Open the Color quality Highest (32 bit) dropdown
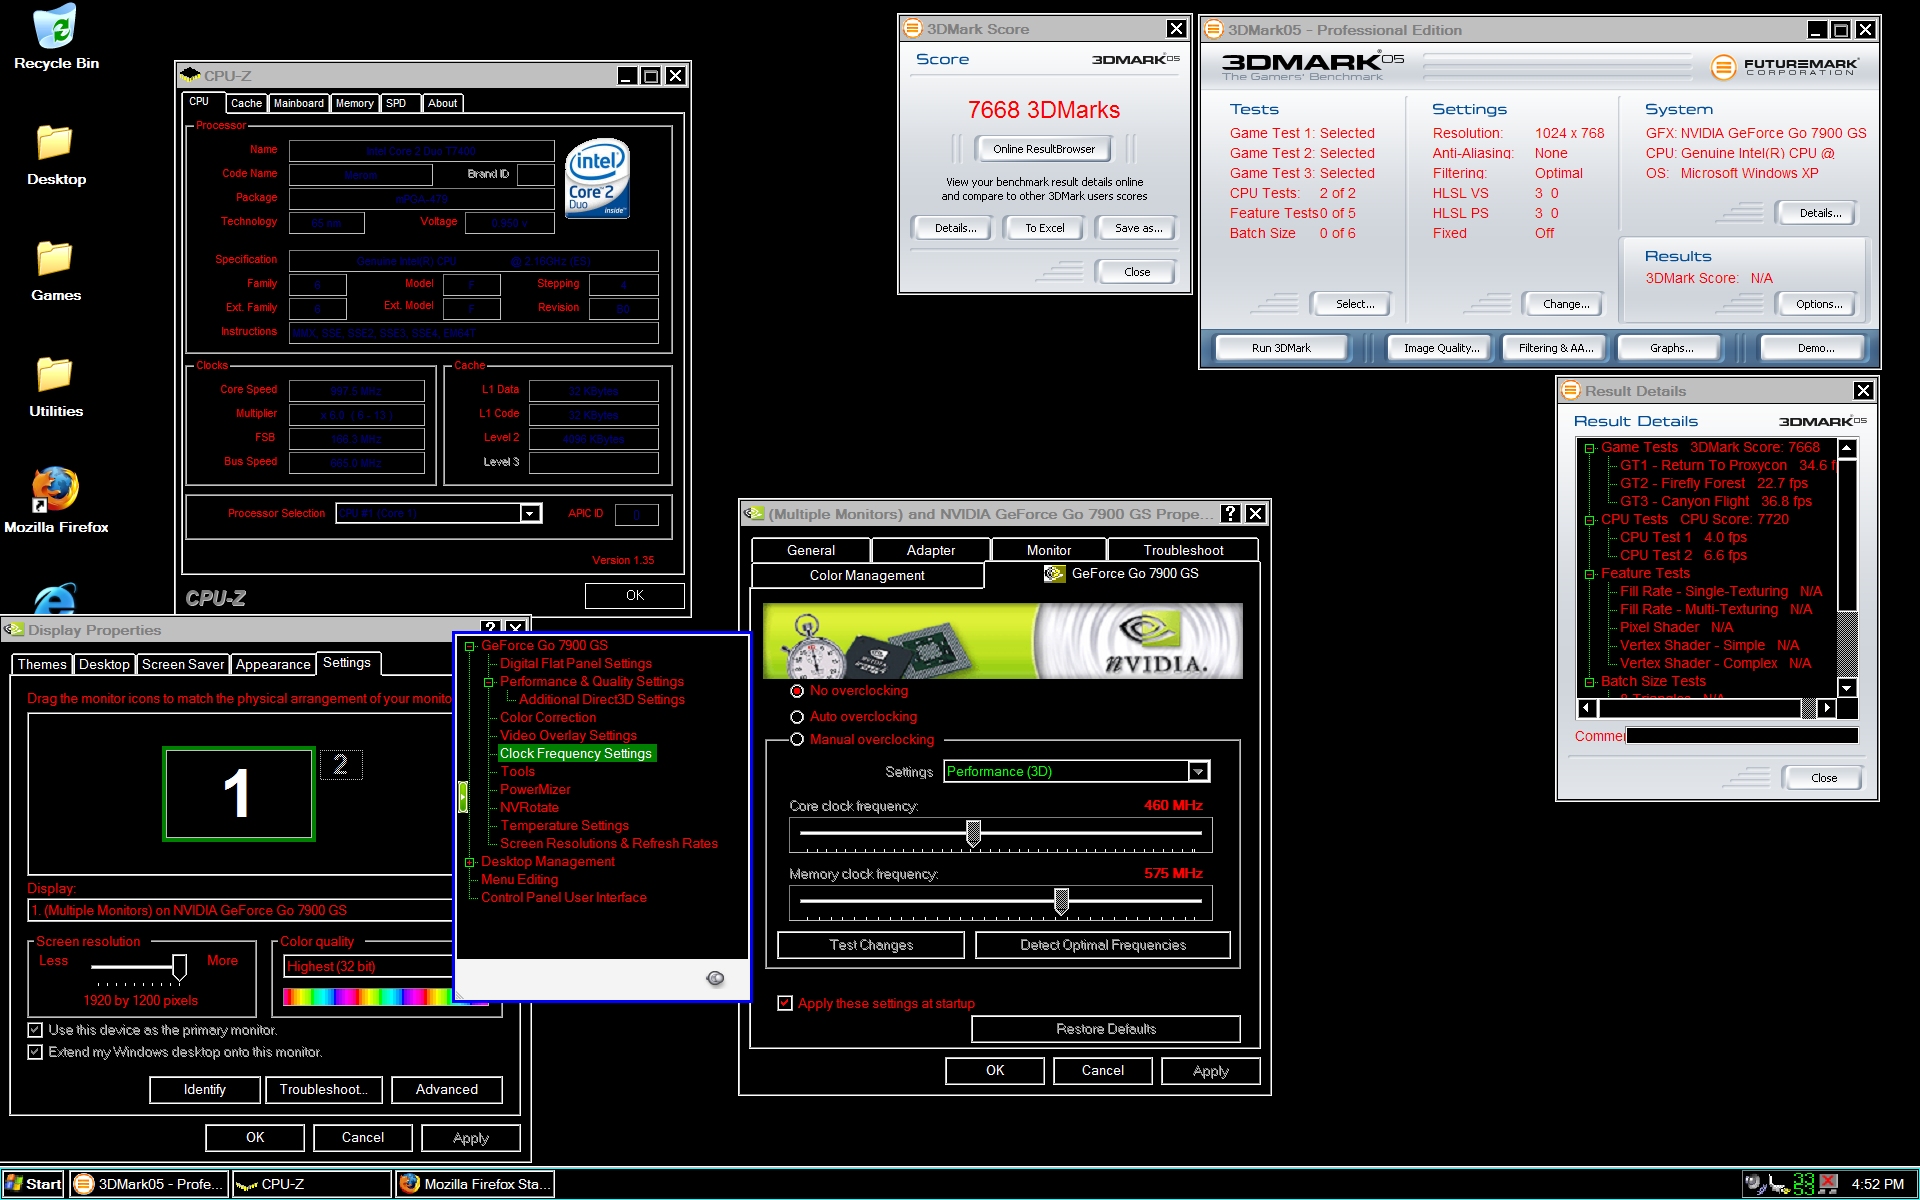This screenshot has width=1920, height=1200. coord(369,966)
